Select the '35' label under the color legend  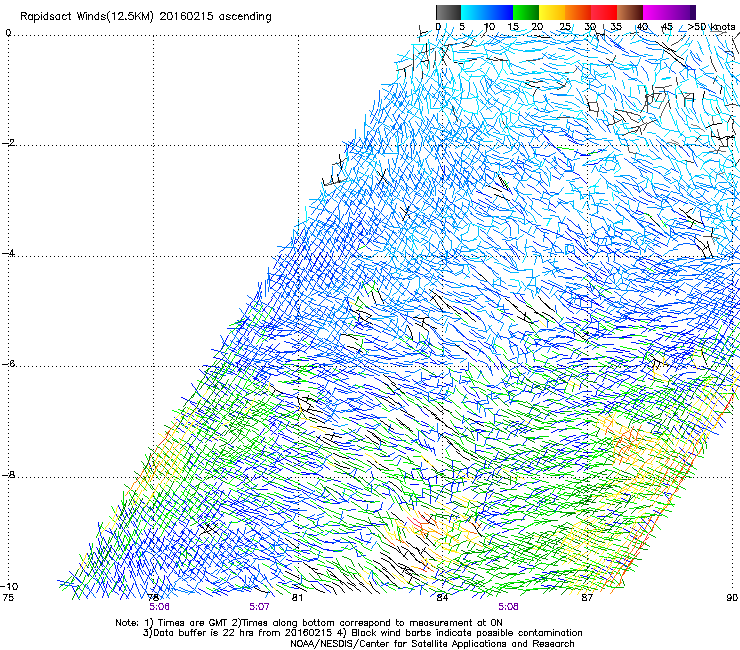tap(616, 27)
